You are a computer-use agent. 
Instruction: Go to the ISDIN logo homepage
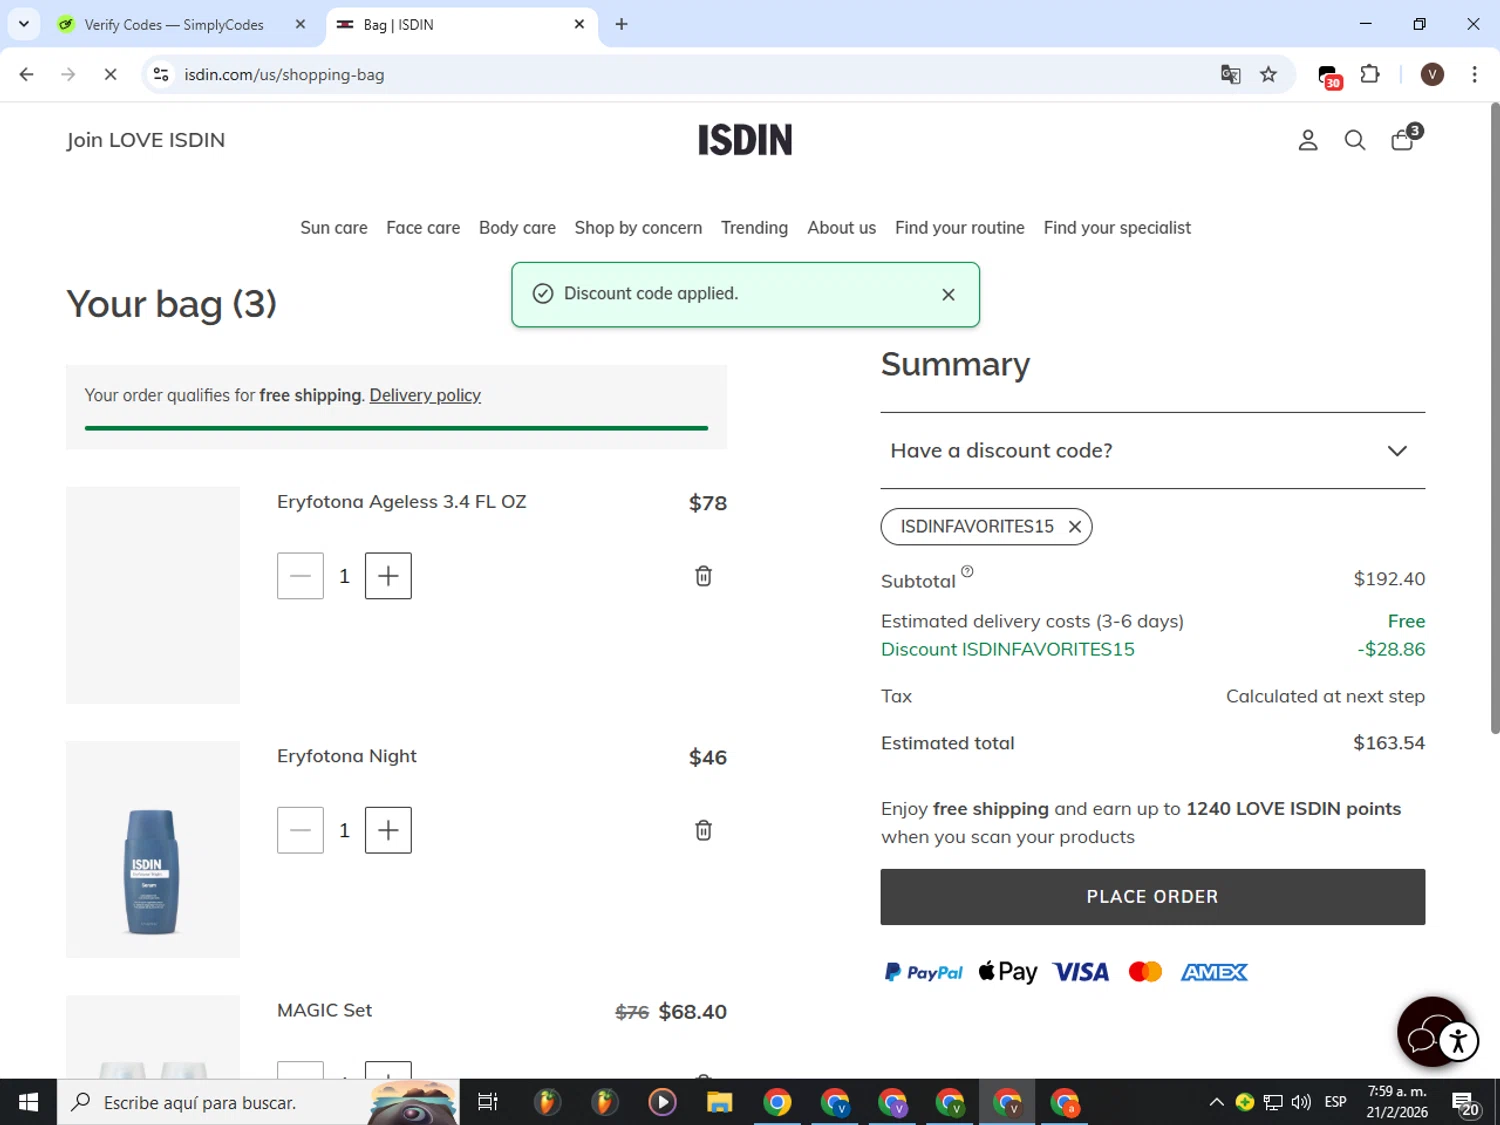tap(745, 140)
